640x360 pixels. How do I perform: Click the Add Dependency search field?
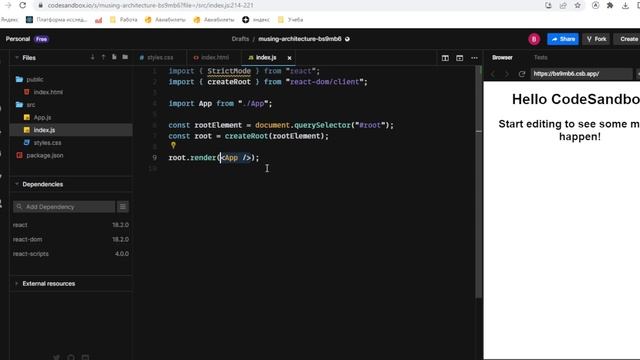click(x=64, y=207)
